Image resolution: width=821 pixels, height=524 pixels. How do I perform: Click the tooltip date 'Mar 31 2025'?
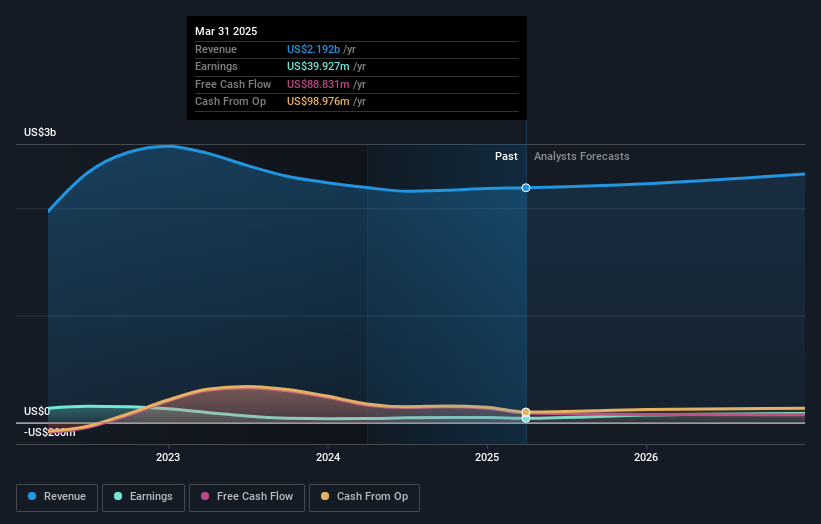226,31
